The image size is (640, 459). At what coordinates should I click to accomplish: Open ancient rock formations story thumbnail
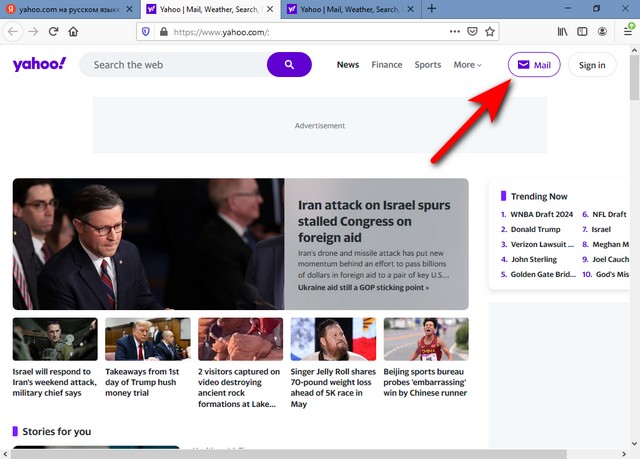240,339
